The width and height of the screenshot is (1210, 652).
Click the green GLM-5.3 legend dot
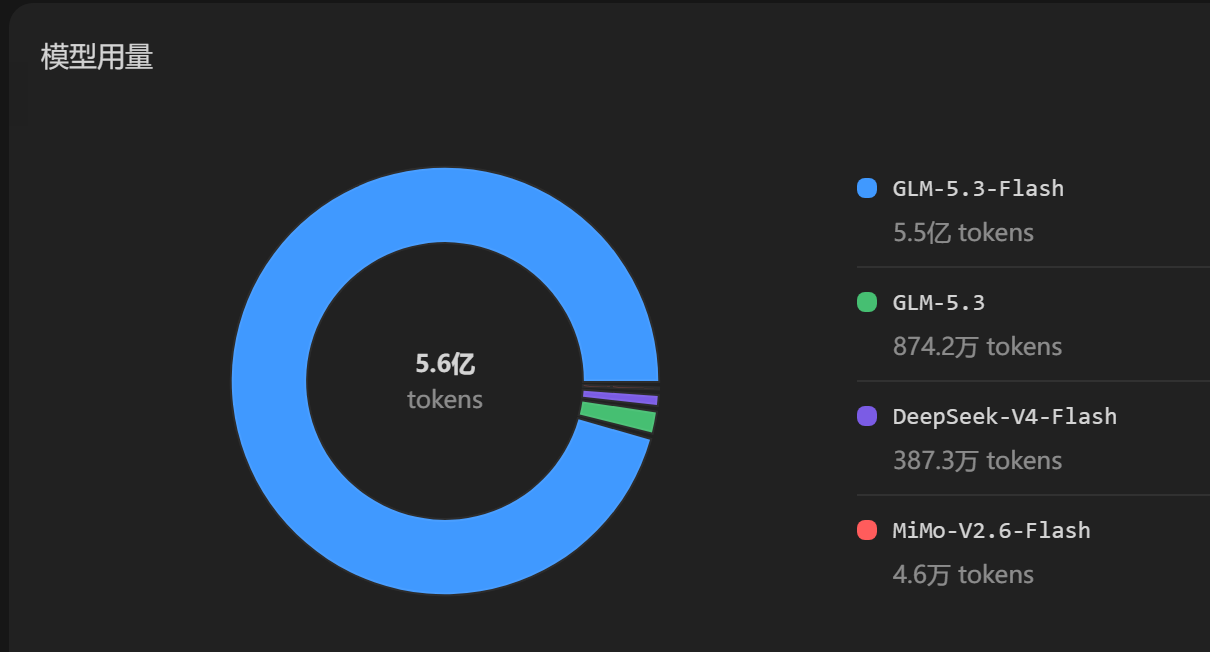(867, 302)
